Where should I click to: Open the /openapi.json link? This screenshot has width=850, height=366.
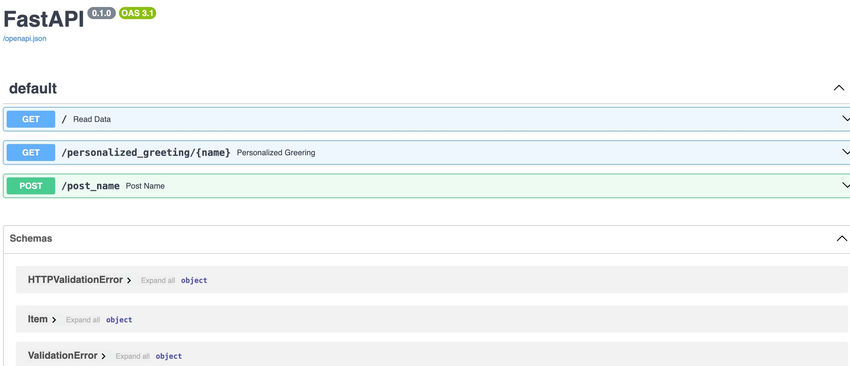point(24,39)
